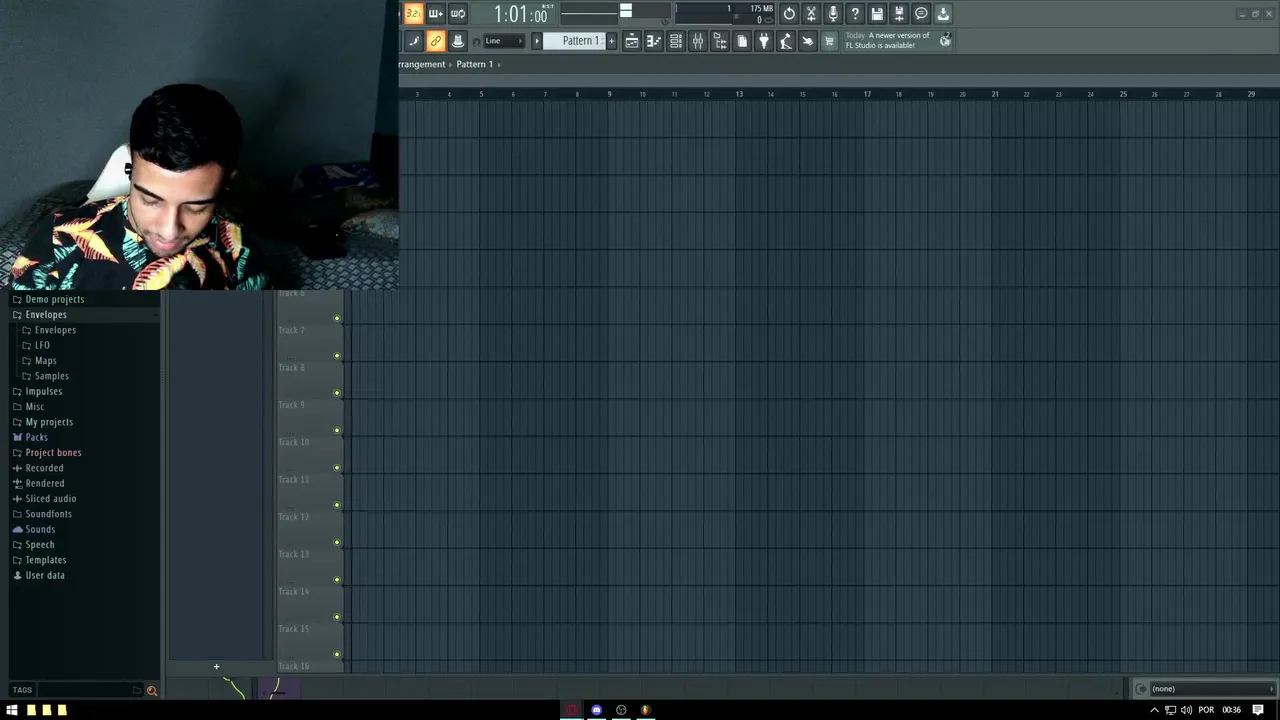Click the floppy disk with waveform export icon
Screen dimensions: 1280x720
[x=899, y=13]
